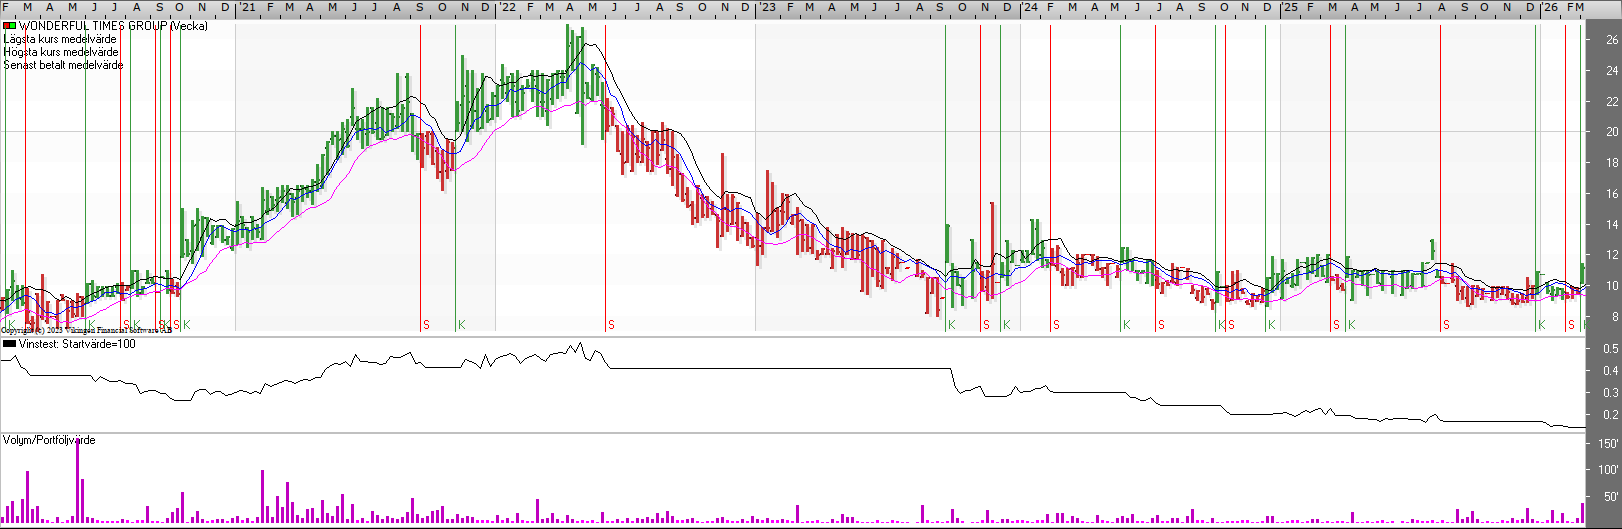Click price level 20 on the right axis
The width and height of the screenshot is (1622, 529).
1612,132
